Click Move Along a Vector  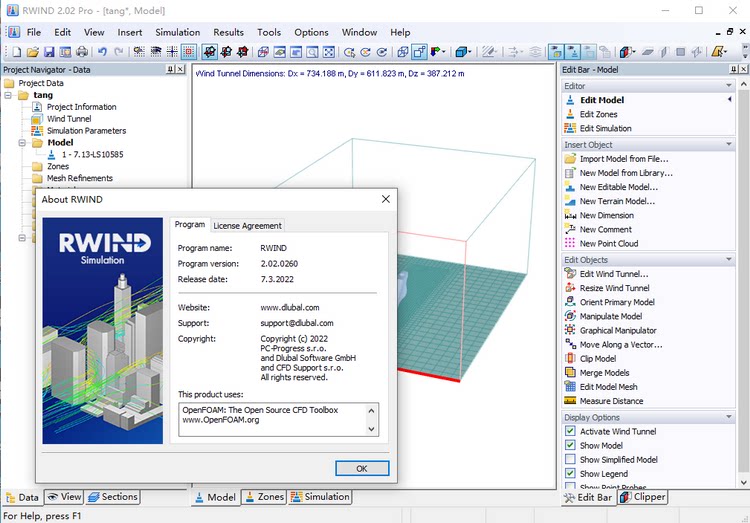[621, 345]
